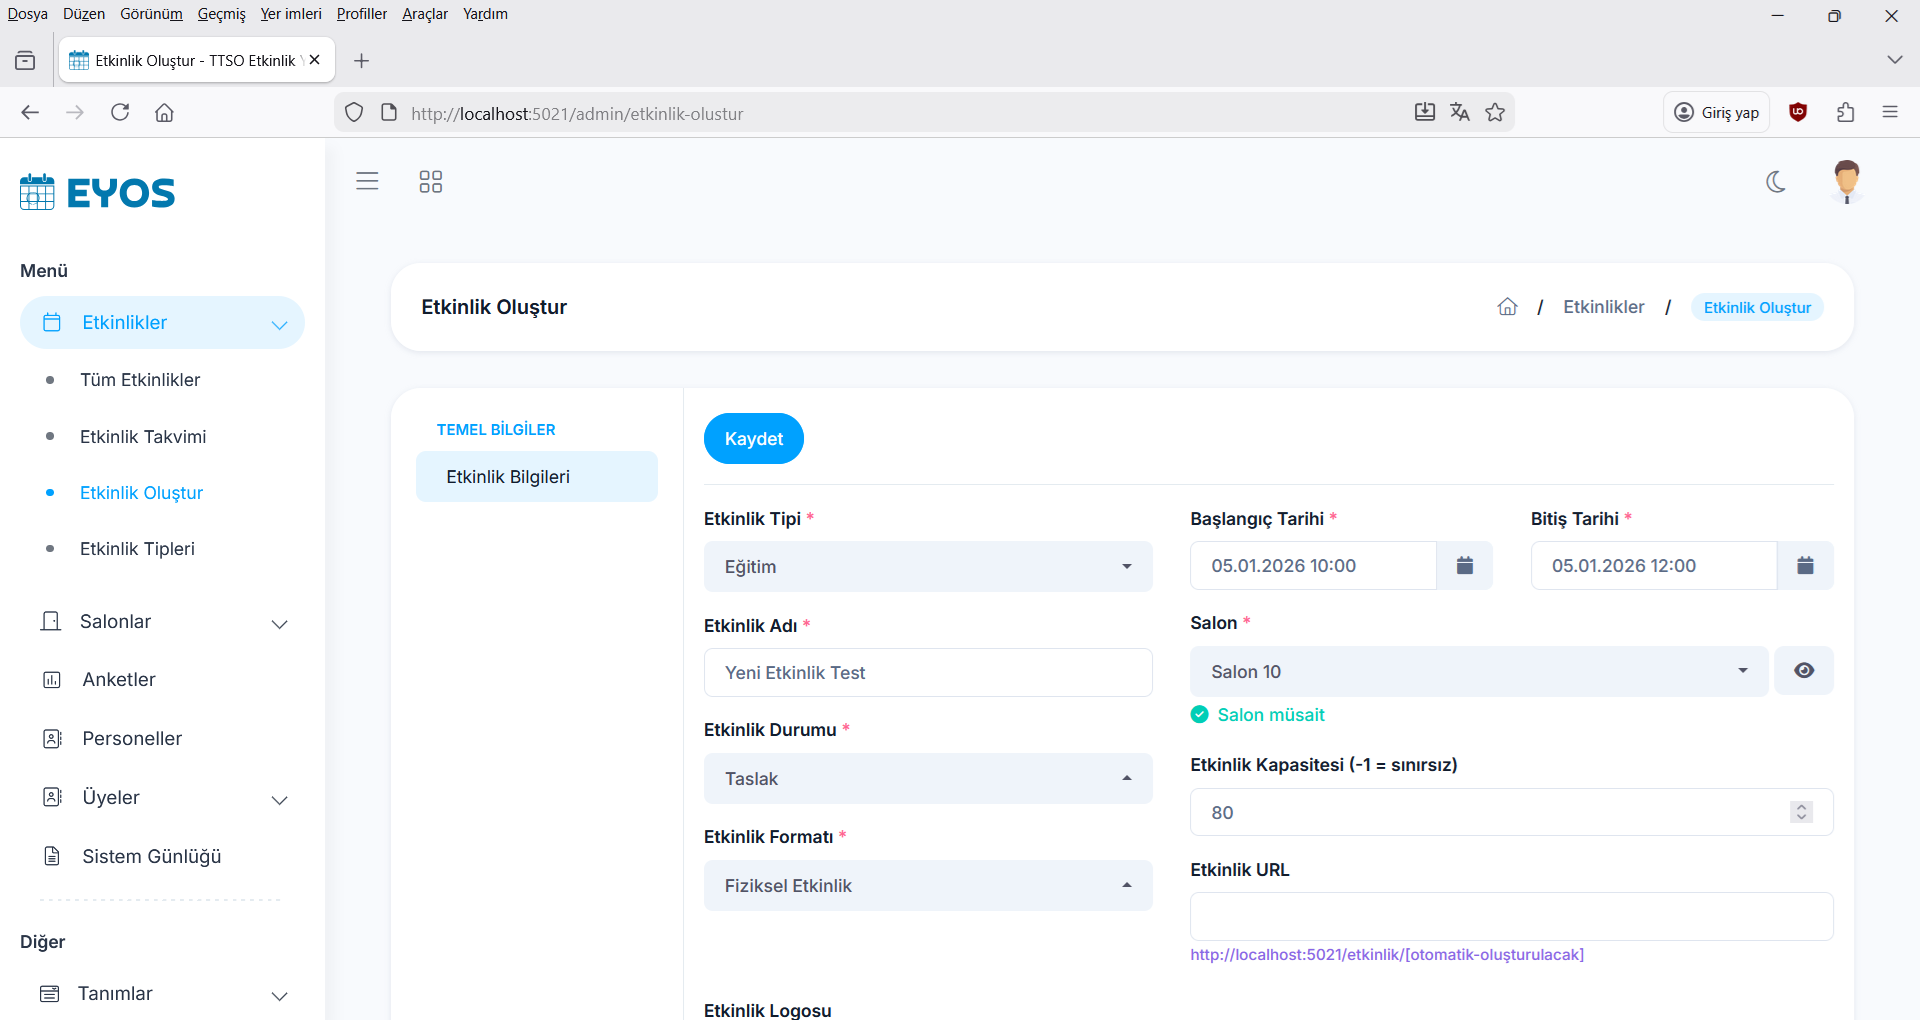Select the Etkinlik Bilgileri tab
This screenshot has width=1920, height=1020.
[x=537, y=477]
